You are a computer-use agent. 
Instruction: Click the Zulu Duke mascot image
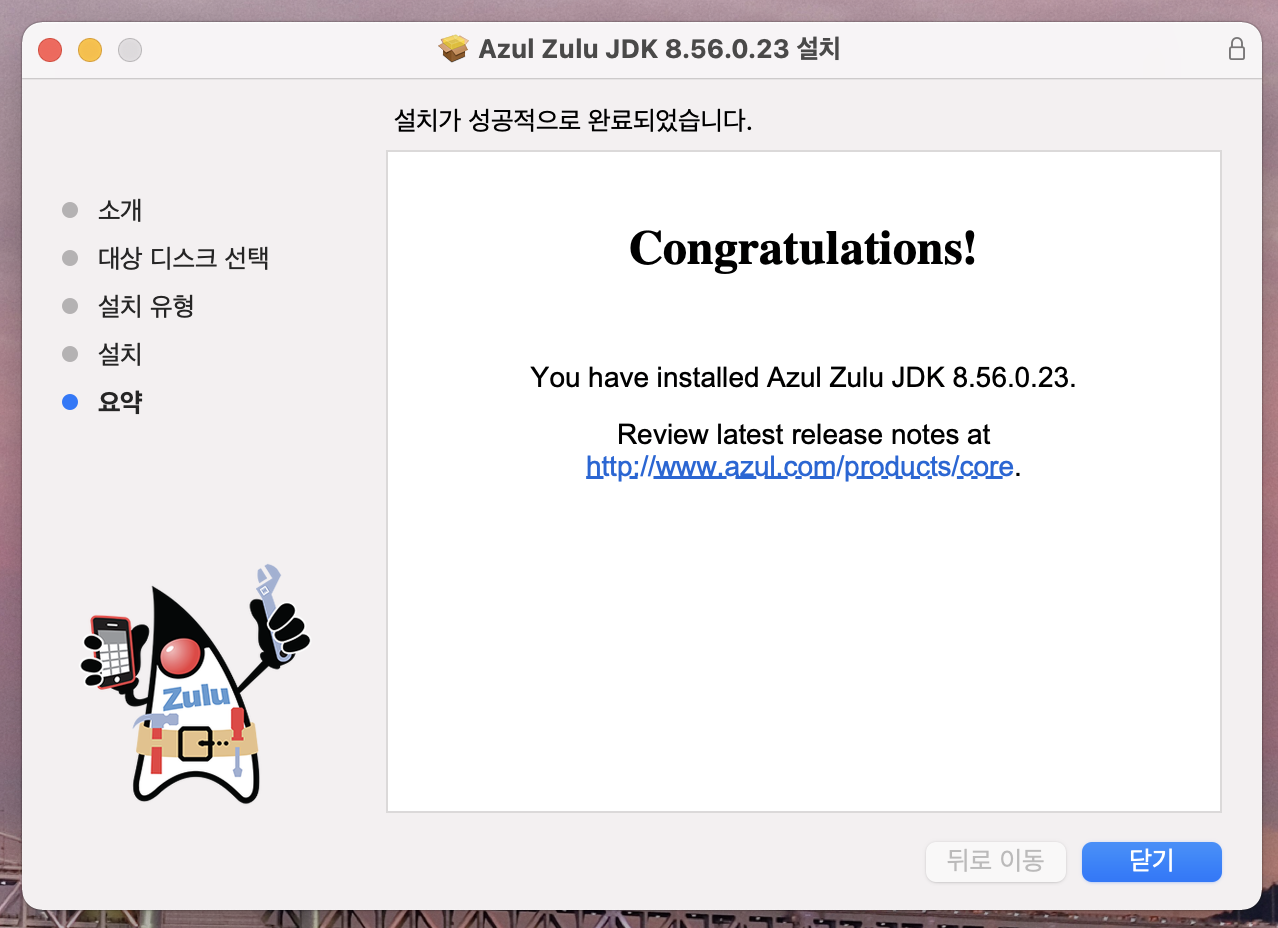(x=196, y=684)
